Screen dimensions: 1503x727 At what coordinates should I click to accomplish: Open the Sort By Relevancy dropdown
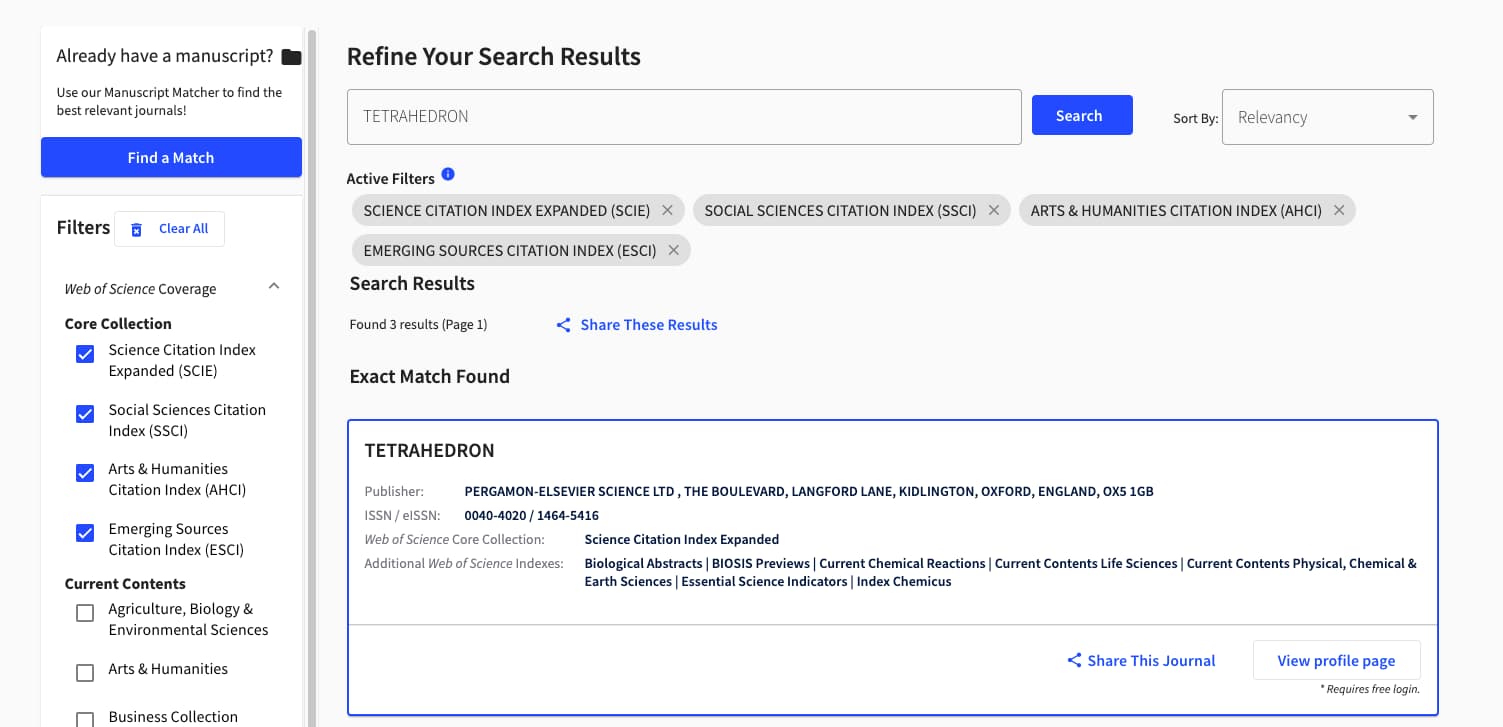point(1327,117)
